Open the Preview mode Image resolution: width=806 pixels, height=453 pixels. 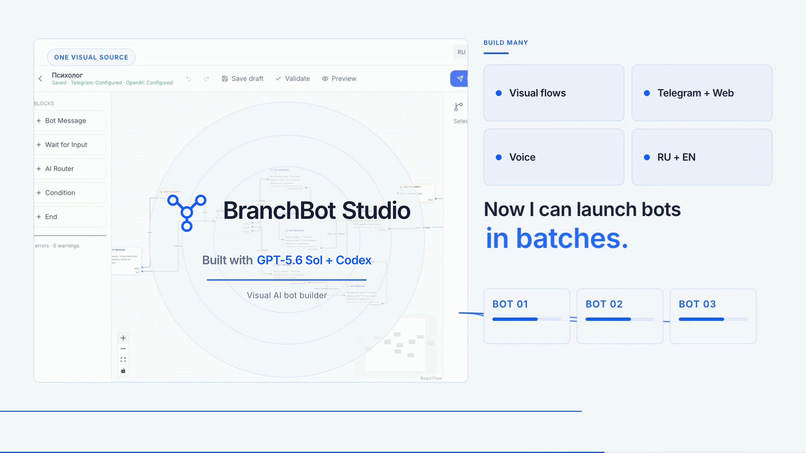[x=339, y=79]
